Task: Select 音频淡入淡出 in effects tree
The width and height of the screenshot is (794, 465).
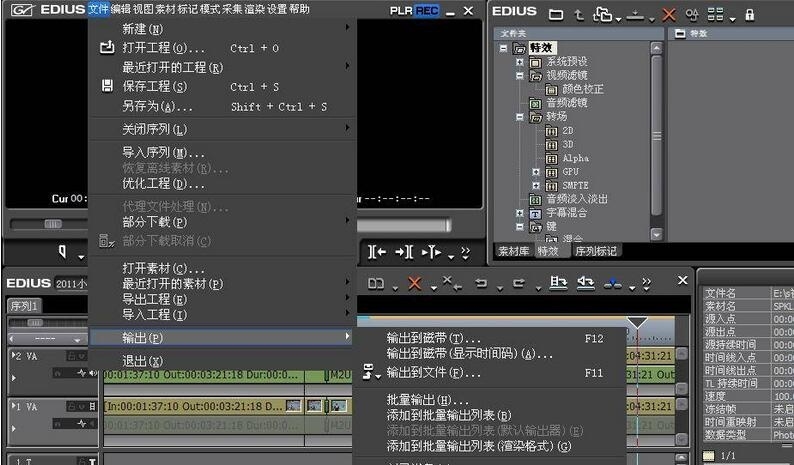Action: (577, 199)
